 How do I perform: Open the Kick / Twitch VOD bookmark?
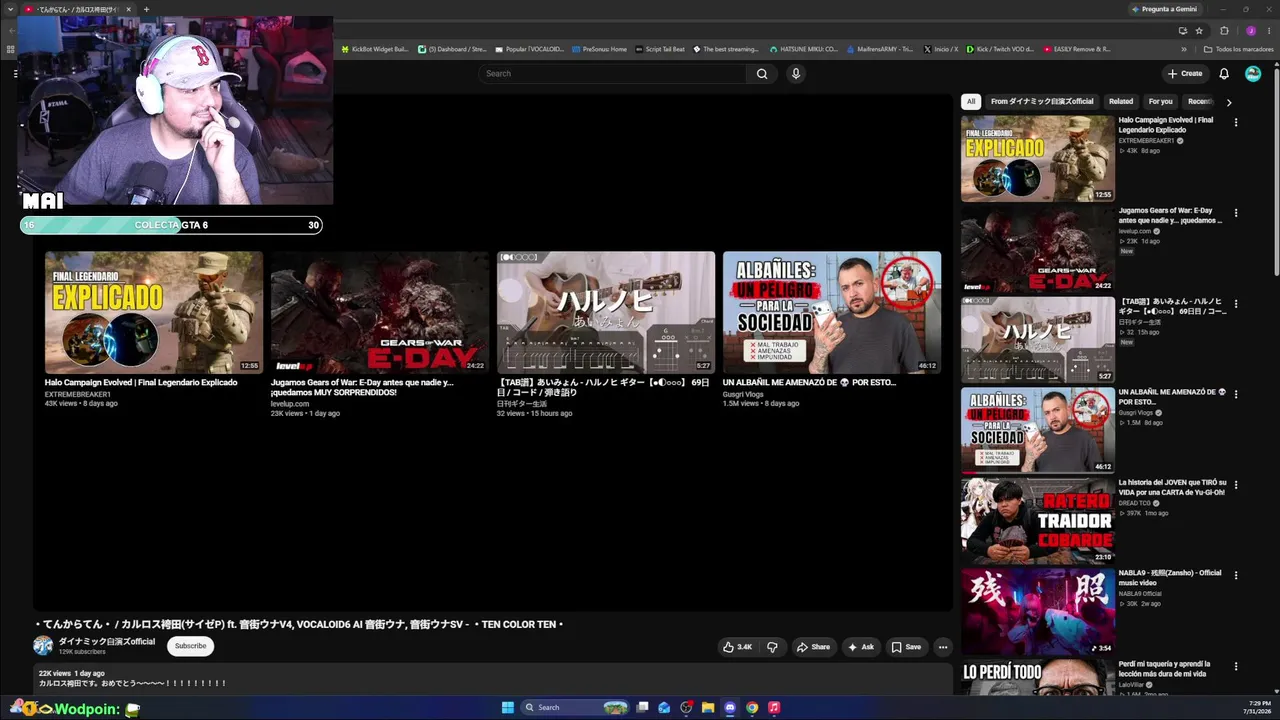tap(1001, 49)
